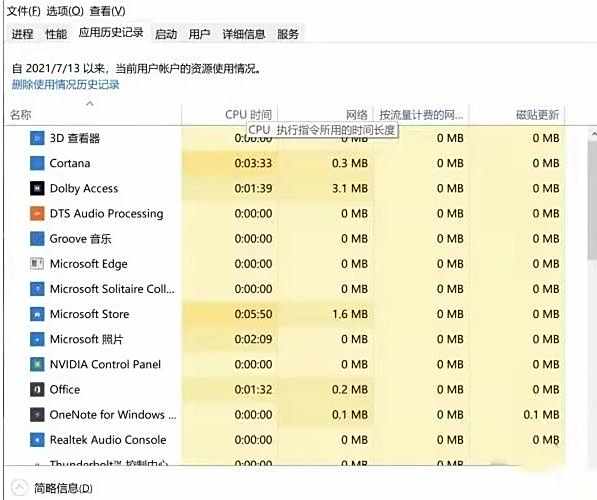Open the 文件(F) menu
The width and height of the screenshot is (597, 500).
24,11
